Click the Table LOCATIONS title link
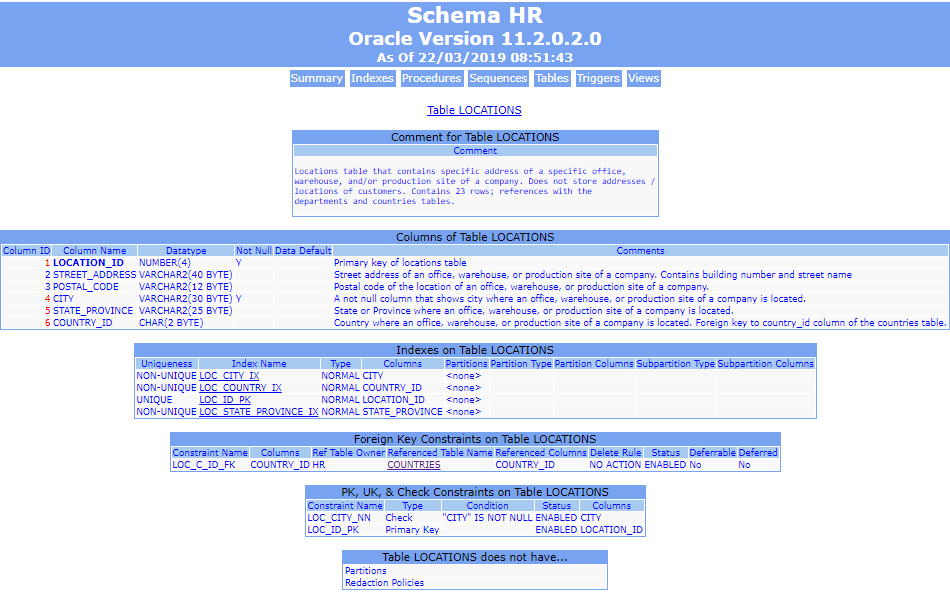 pos(474,110)
